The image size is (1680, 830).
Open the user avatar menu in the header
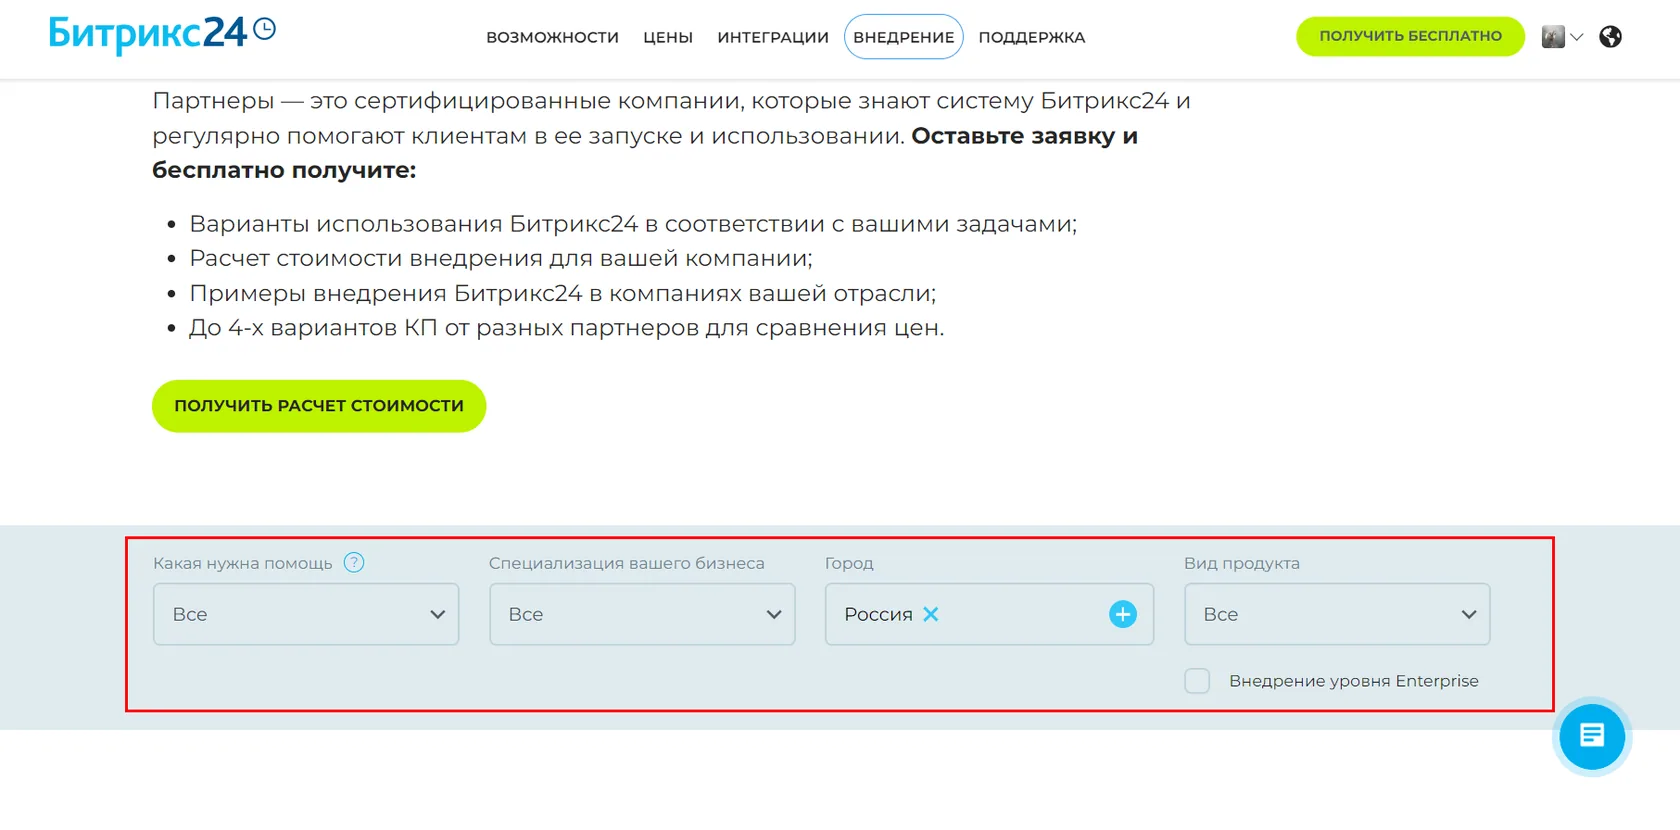(1562, 37)
